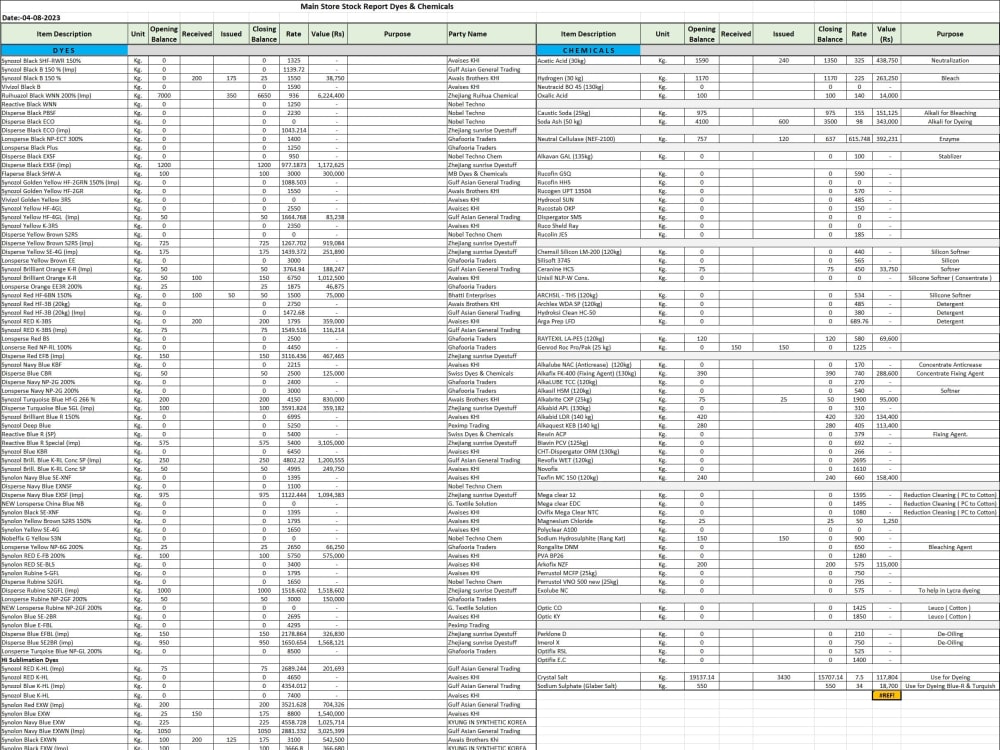The height and width of the screenshot is (750, 1000).
Task: Click closing balance '15707.14' cell
Action: (830, 677)
